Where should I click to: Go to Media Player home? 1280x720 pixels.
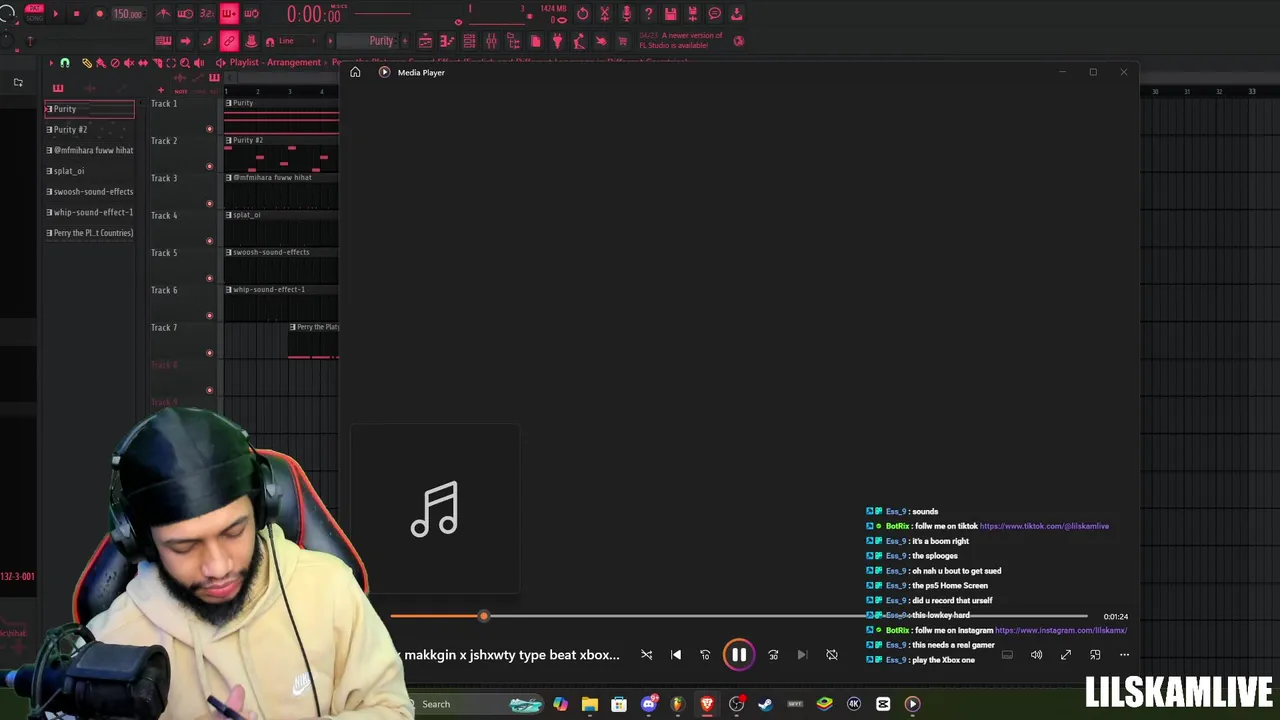click(x=355, y=72)
